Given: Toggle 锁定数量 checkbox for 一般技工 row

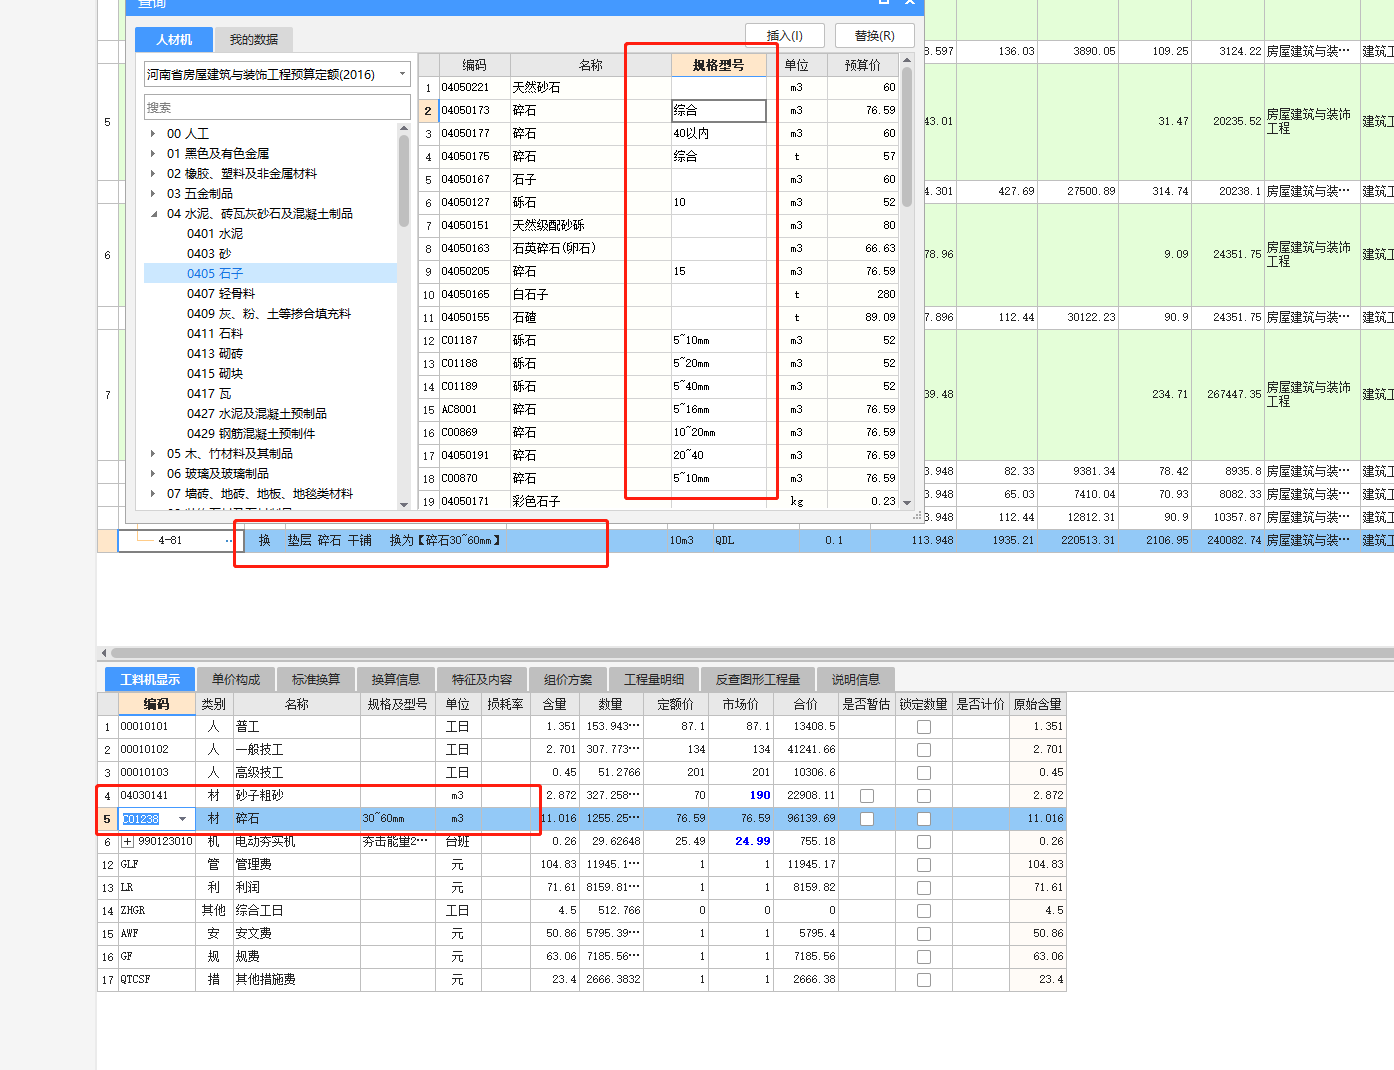Looking at the screenshot, I should coord(924,750).
